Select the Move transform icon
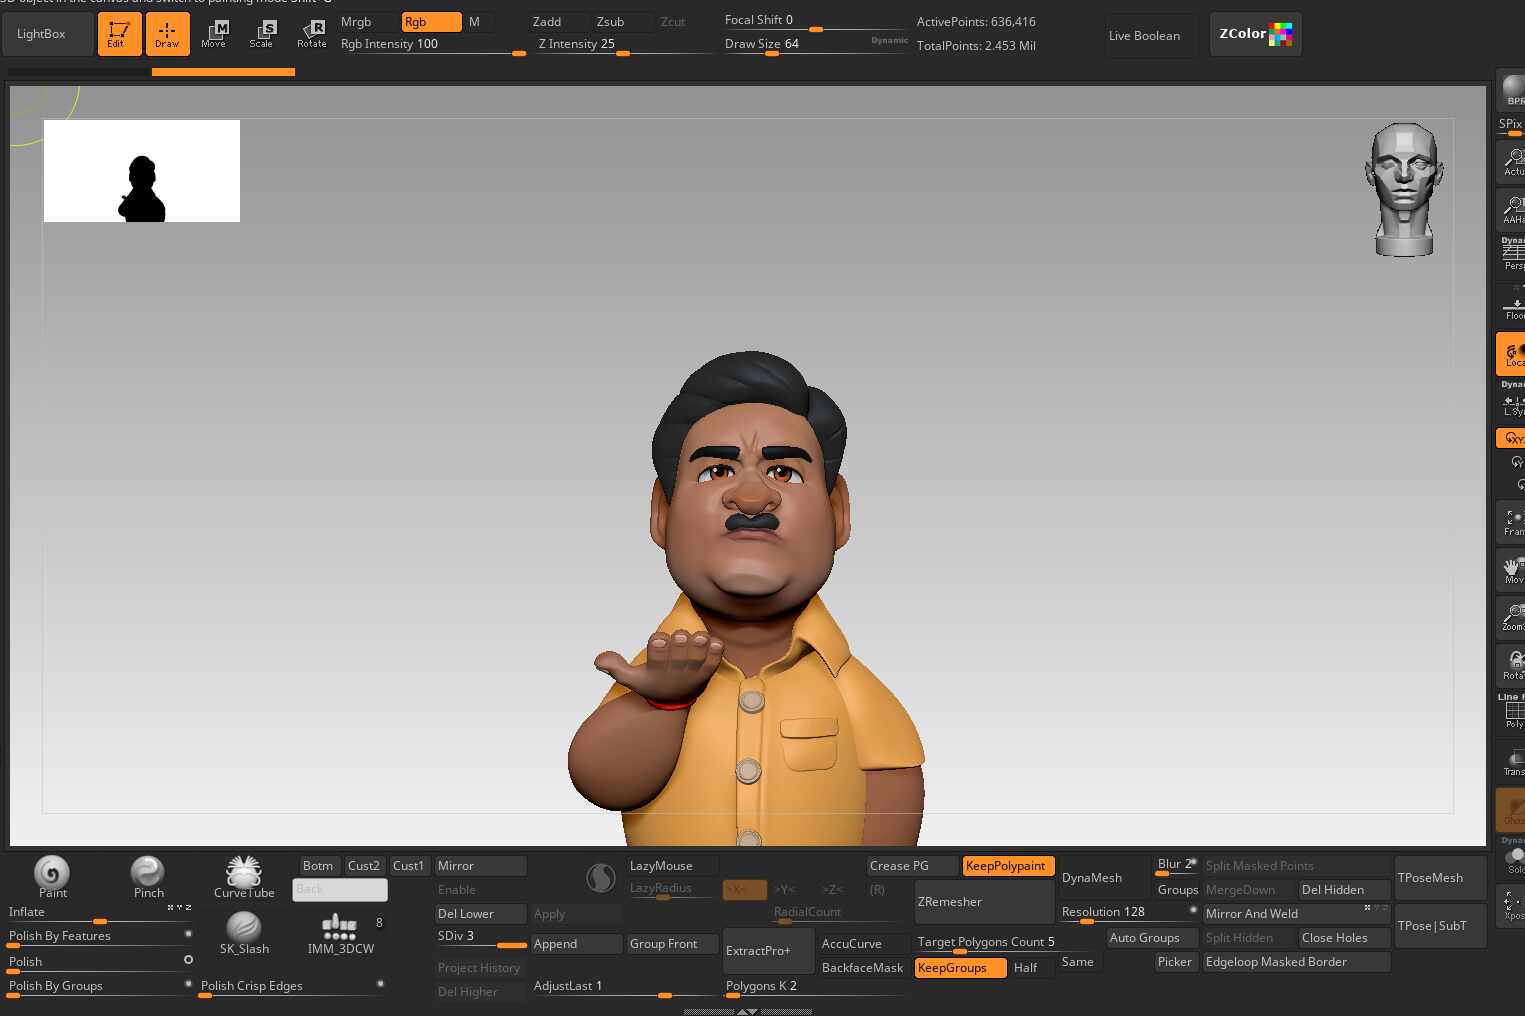The width and height of the screenshot is (1525, 1016). click(214, 34)
